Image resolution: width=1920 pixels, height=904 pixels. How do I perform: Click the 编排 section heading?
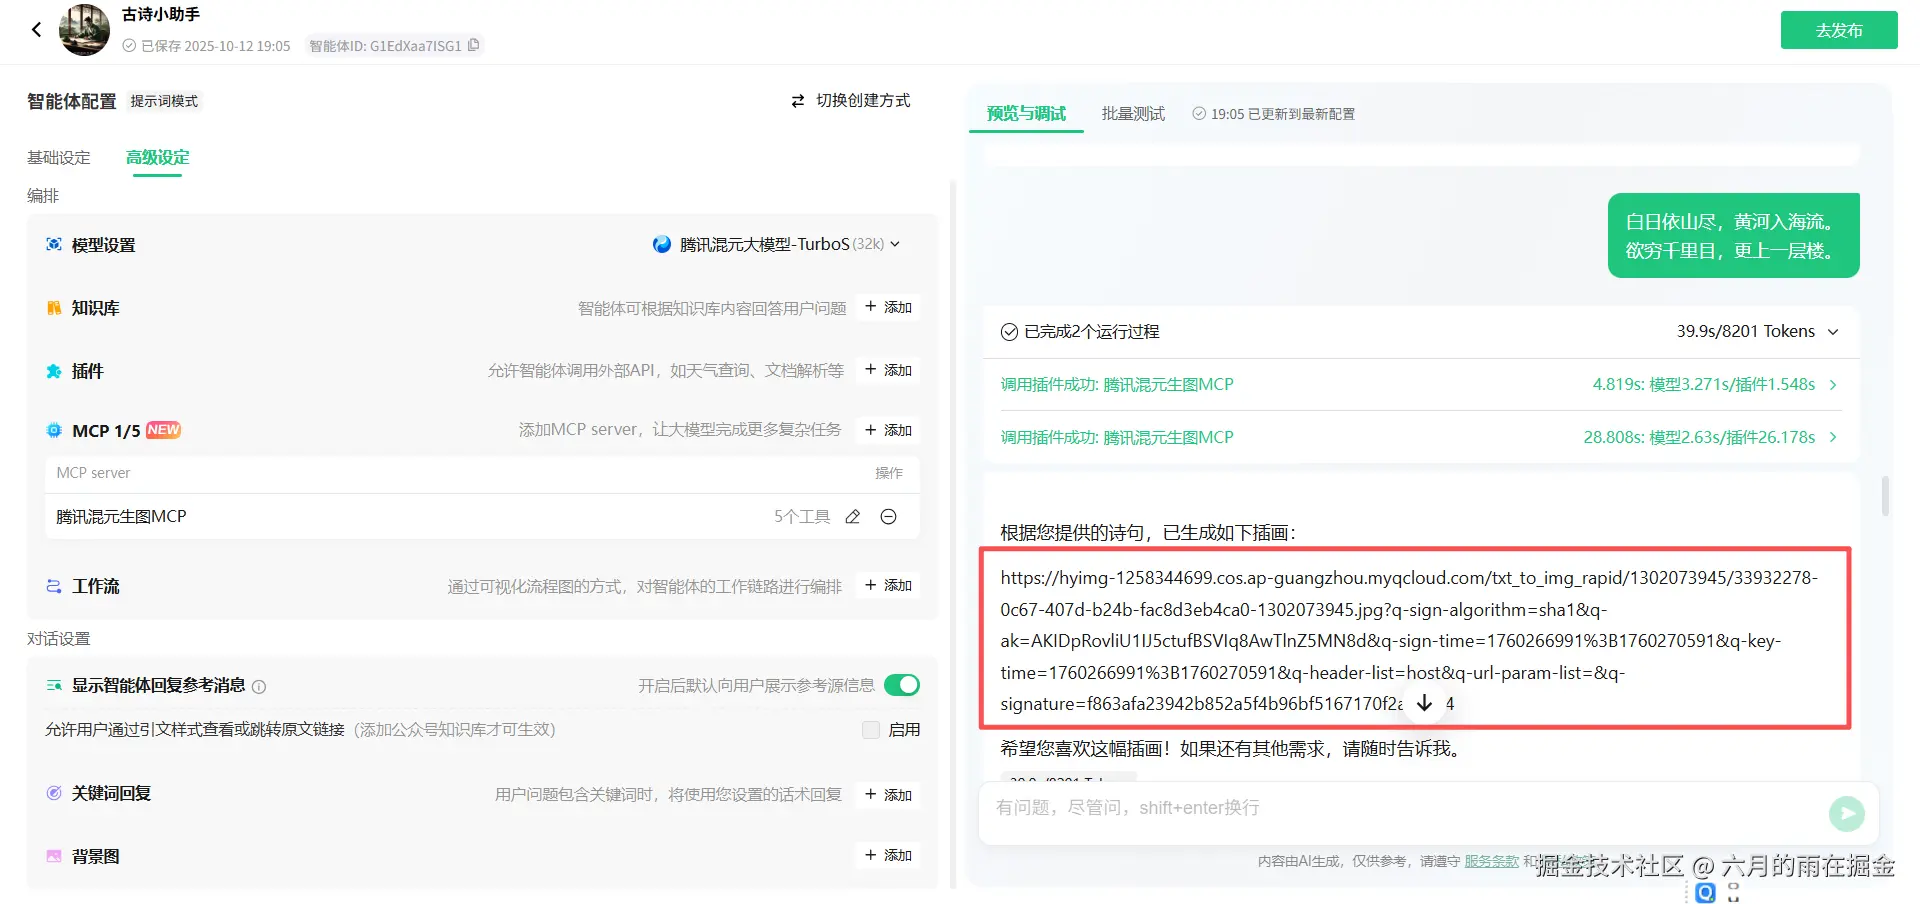[43, 196]
